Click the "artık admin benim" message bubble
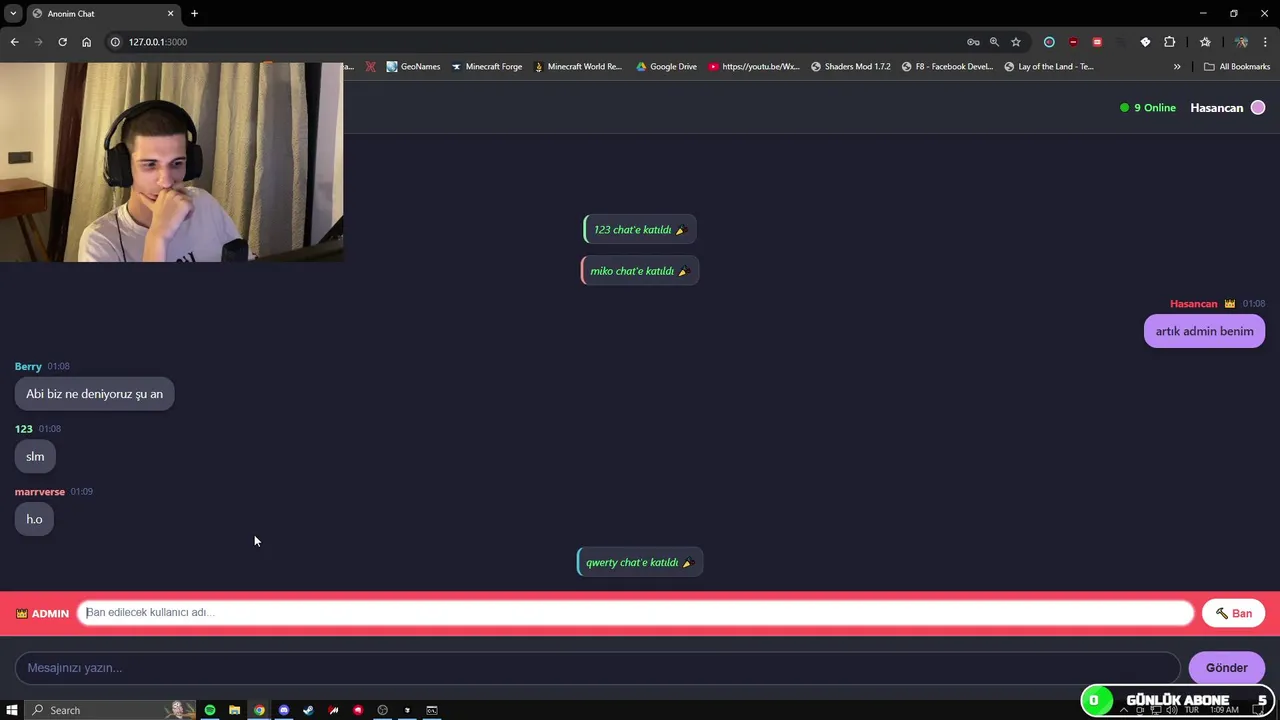This screenshot has height=720, width=1280. point(1204,331)
